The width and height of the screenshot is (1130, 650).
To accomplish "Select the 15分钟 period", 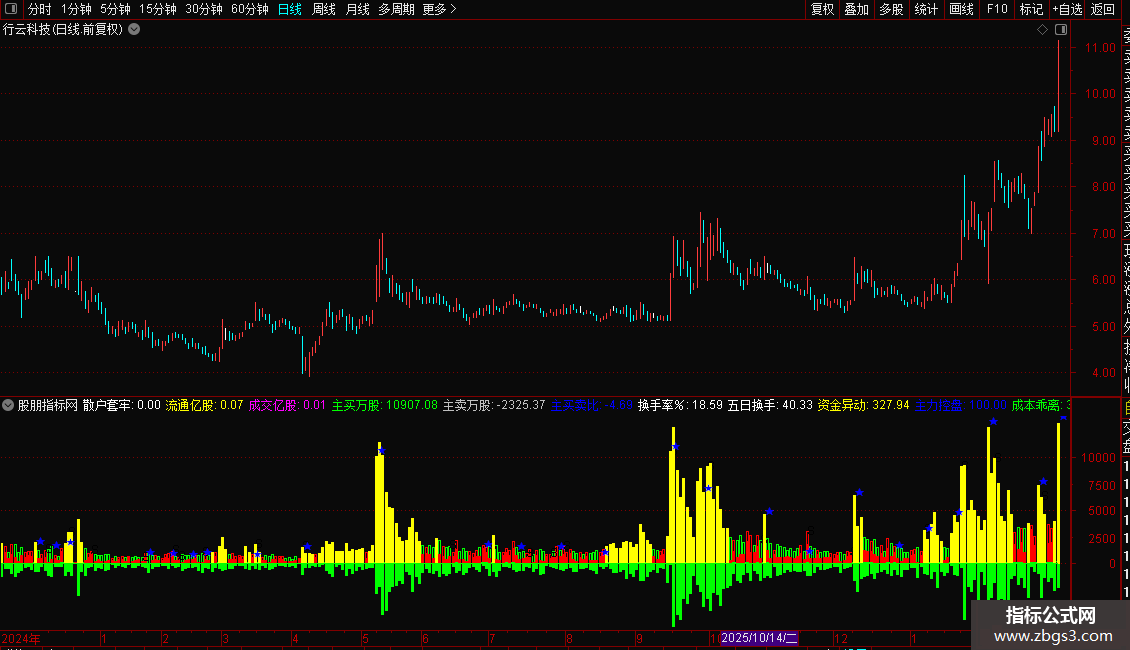I will 158,9.
